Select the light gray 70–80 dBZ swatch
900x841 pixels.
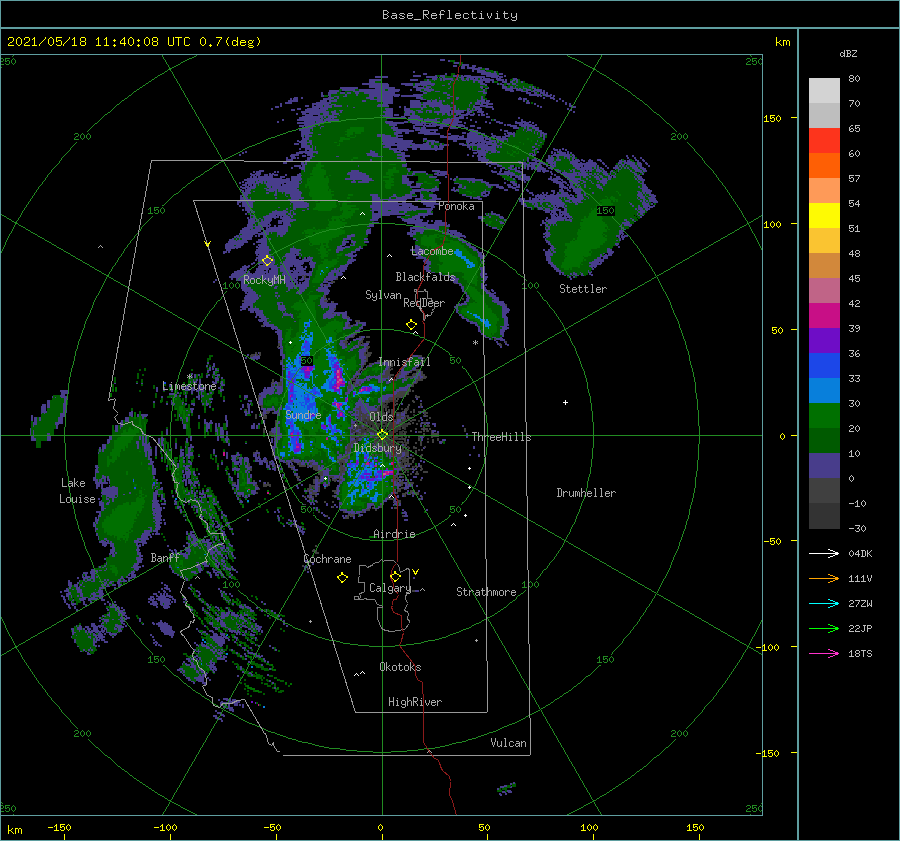point(824,91)
